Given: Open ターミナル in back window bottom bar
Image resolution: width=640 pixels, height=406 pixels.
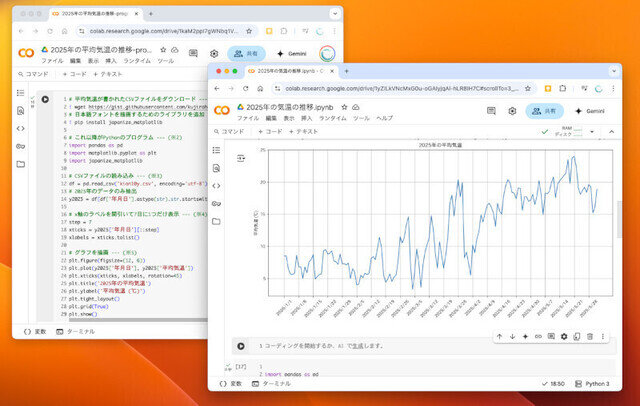Looking at the screenshot, I should pos(76,332).
